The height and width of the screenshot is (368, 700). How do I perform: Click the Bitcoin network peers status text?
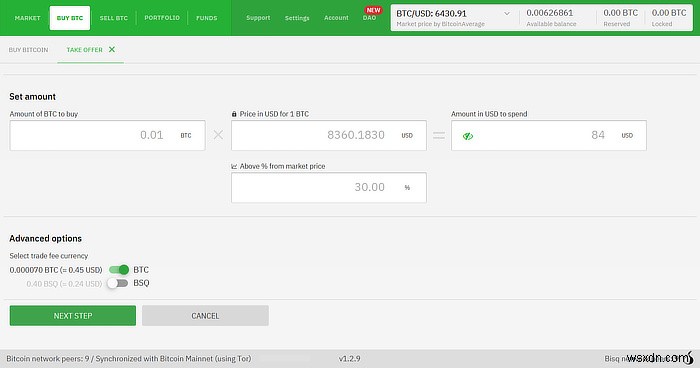(129, 359)
